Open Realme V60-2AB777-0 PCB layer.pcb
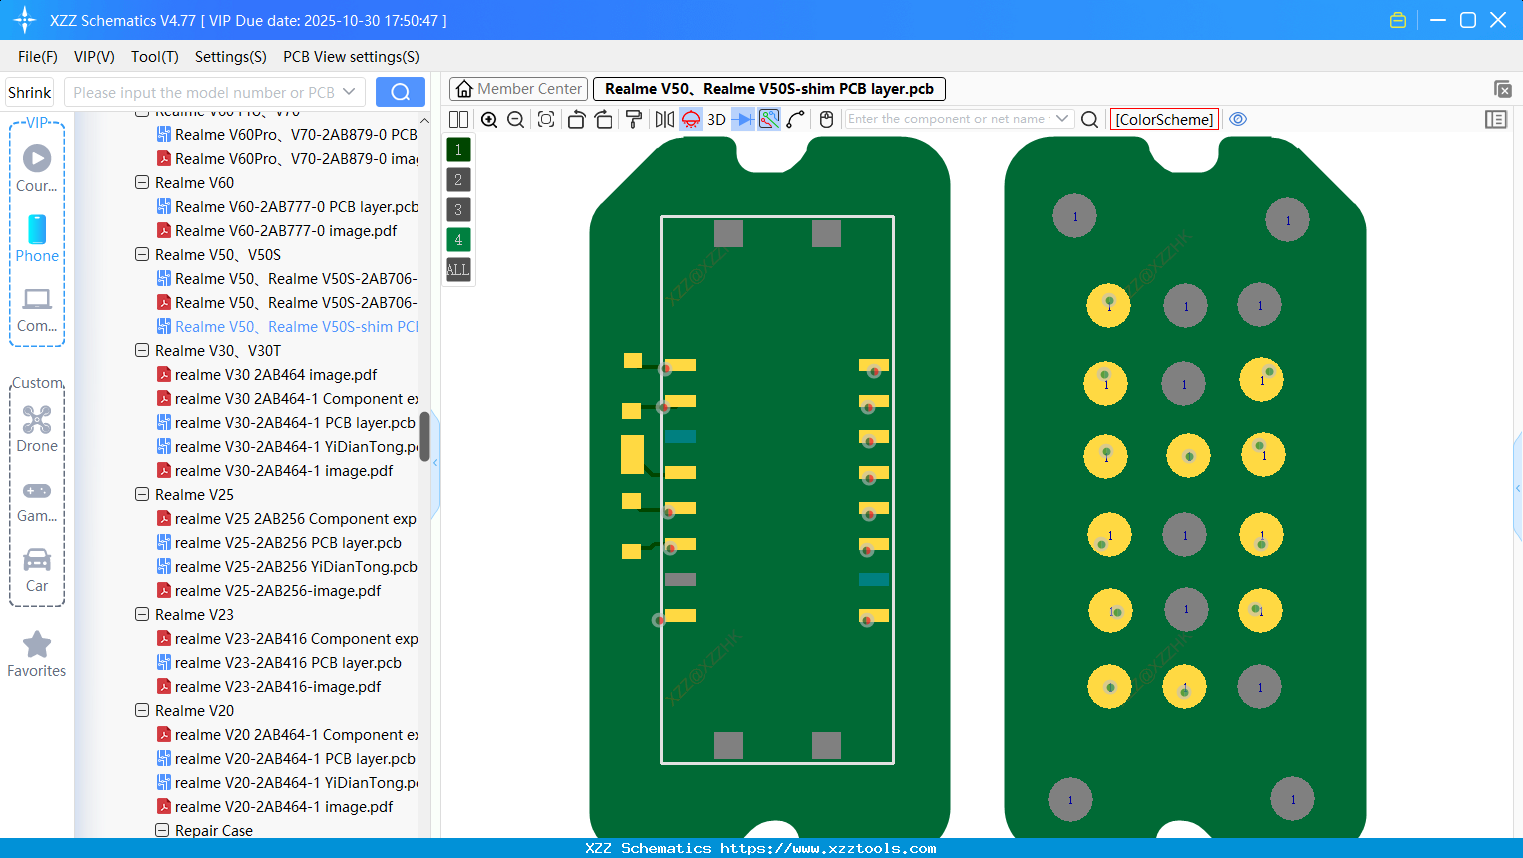This screenshot has width=1523, height=858. coord(288,207)
